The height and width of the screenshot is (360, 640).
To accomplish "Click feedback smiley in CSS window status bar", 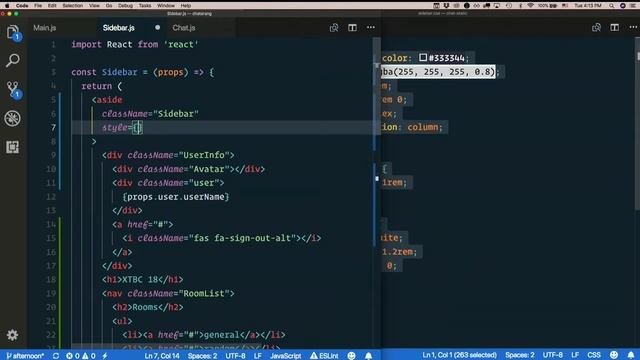I will (614, 355).
